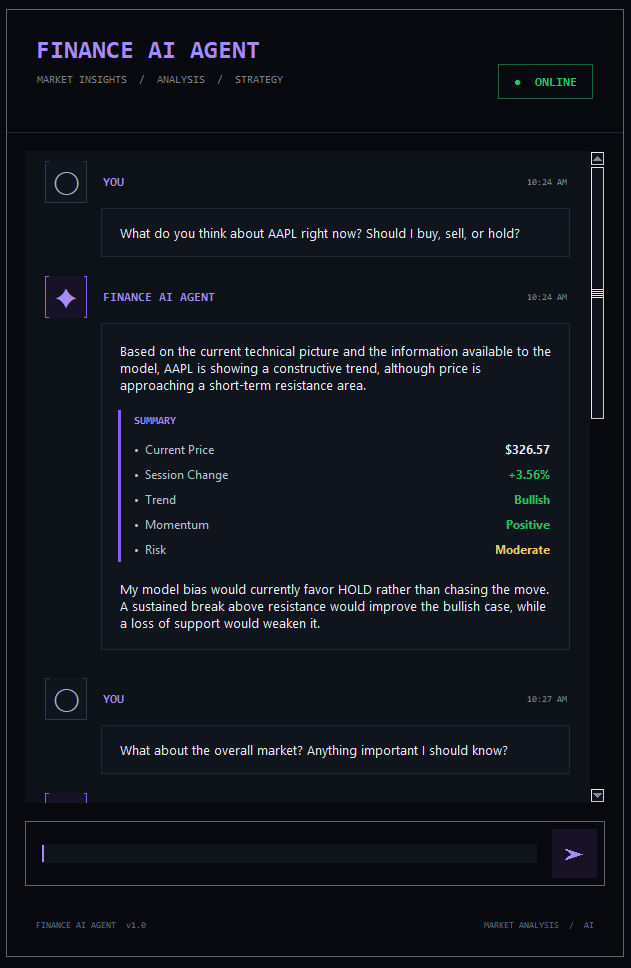Click the scrollbar down arrow
This screenshot has width=631, height=968.
[597, 795]
